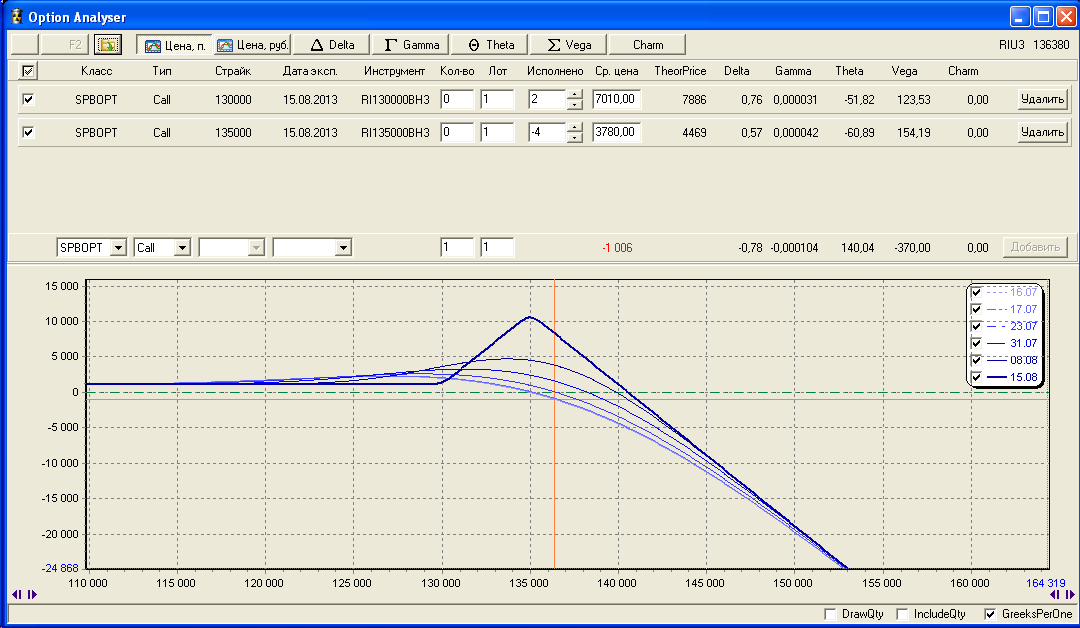Switch the chart to Delta view
This screenshot has width=1080, height=628.
(x=333, y=45)
